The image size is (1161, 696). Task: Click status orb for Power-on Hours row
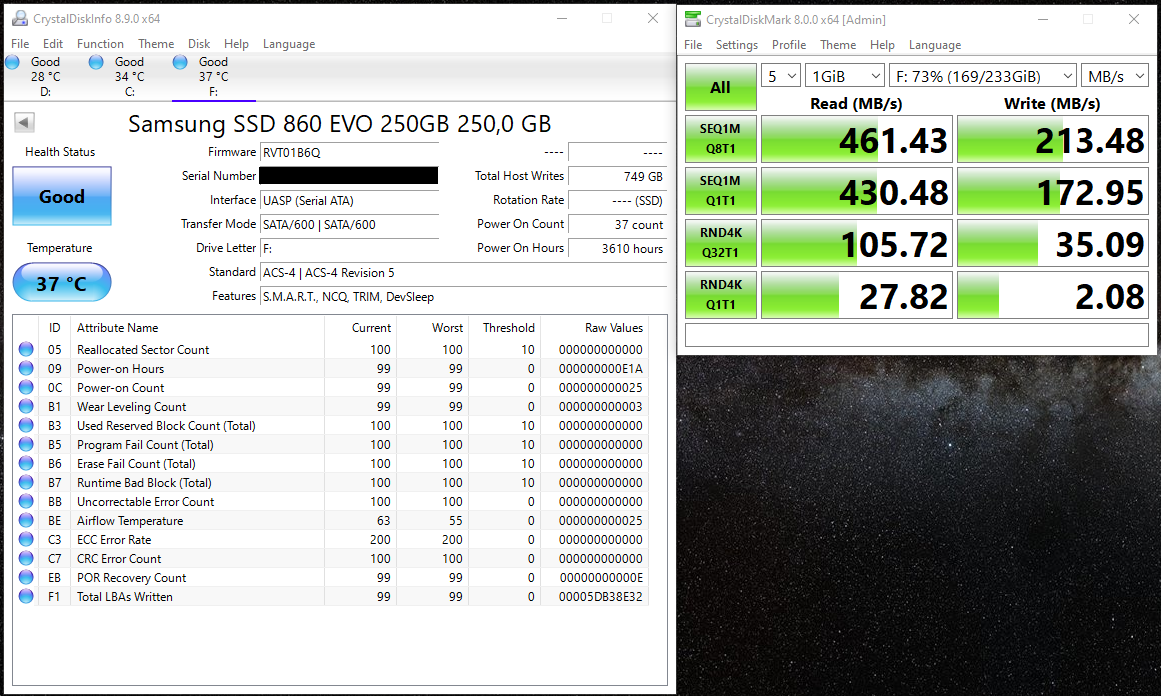[x=26, y=369]
